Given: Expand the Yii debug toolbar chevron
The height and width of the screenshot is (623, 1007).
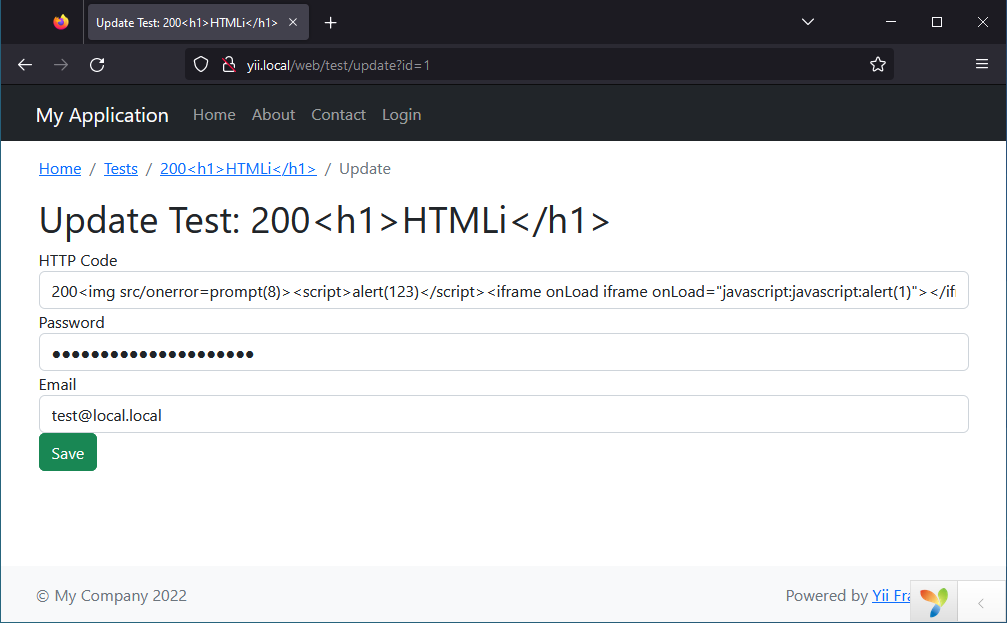Looking at the screenshot, I should click(x=981, y=602).
